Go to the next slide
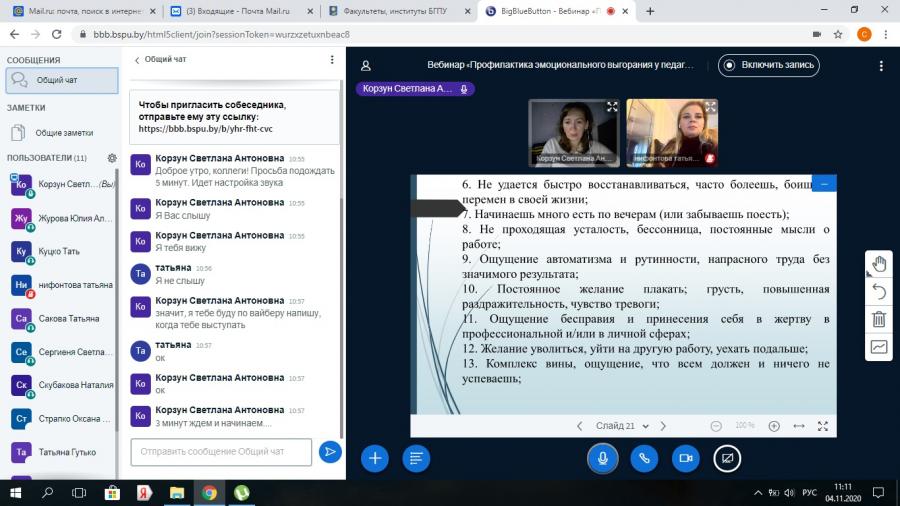The width and height of the screenshot is (900, 506). click(663, 426)
